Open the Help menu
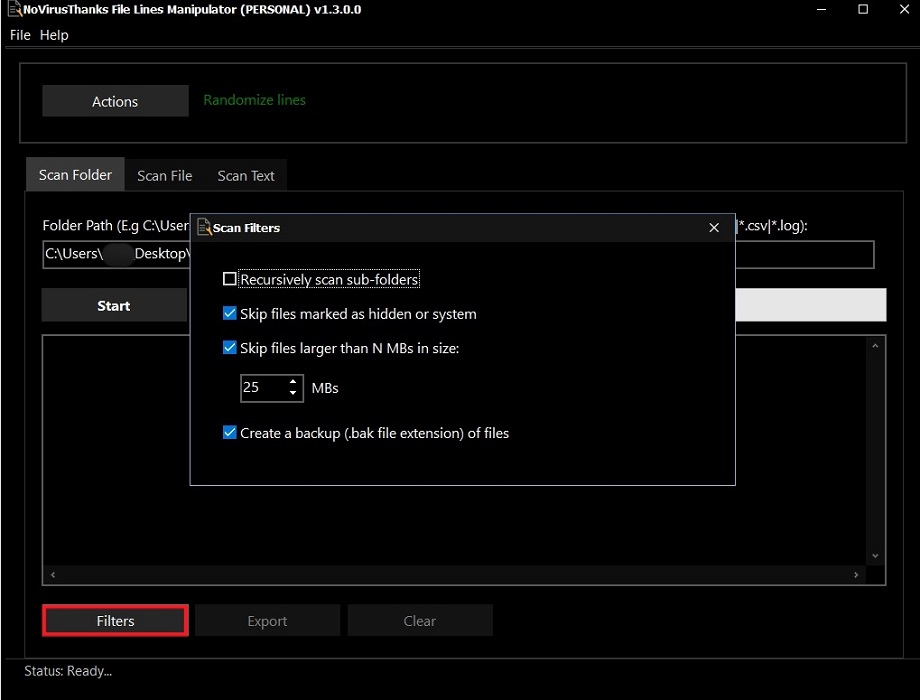This screenshot has width=920, height=700. coord(54,35)
